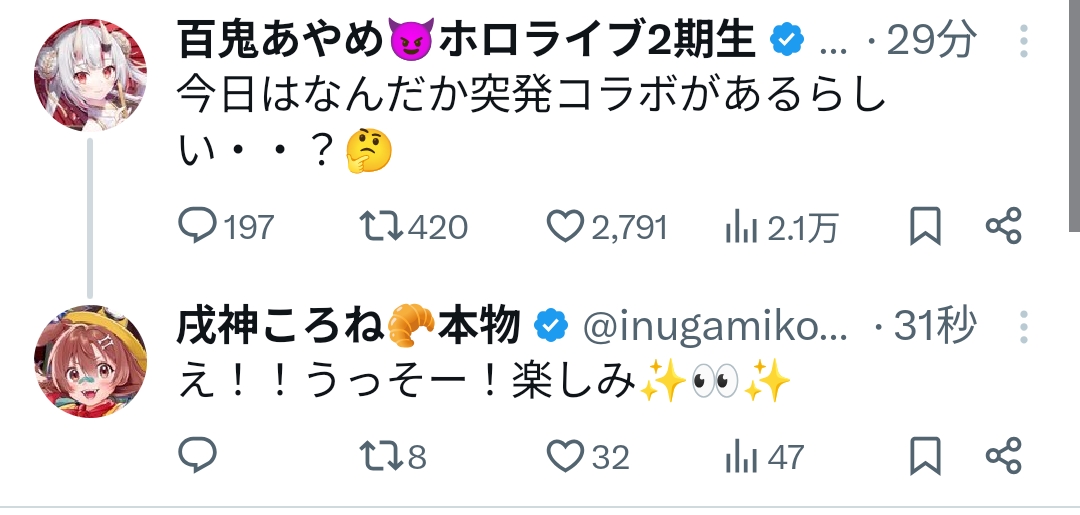Open more options on 戌神ころね's reply
This screenshot has width=1080, height=515.
pos(1024,326)
